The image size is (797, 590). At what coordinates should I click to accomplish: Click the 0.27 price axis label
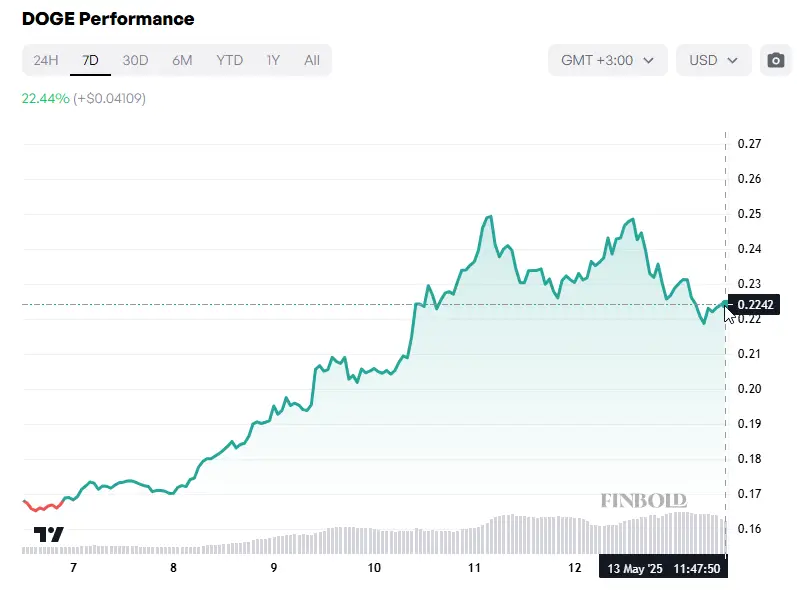pyautogui.click(x=749, y=144)
